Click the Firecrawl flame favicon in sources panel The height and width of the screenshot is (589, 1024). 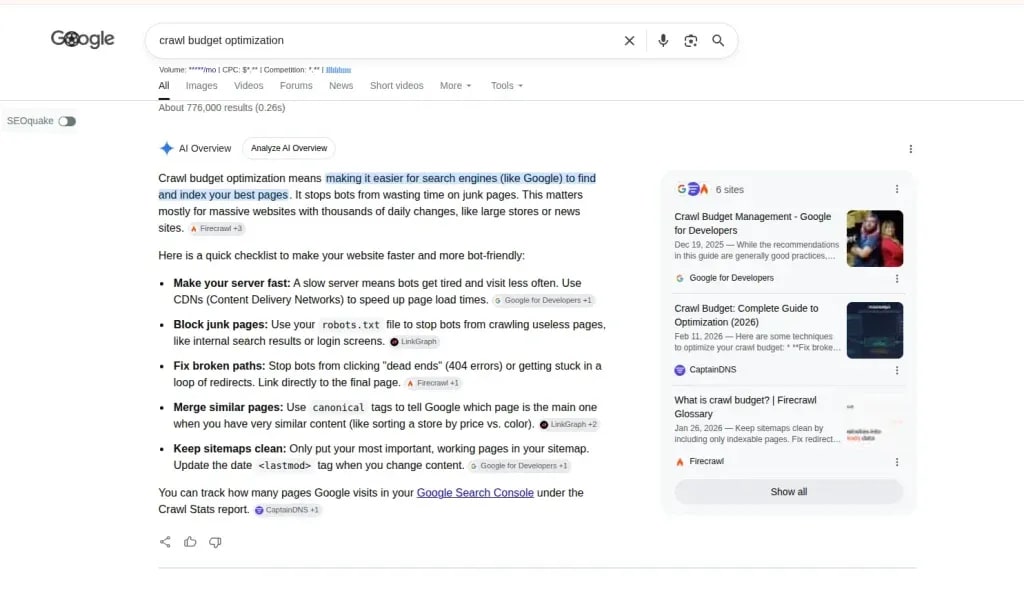tap(680, 462)
